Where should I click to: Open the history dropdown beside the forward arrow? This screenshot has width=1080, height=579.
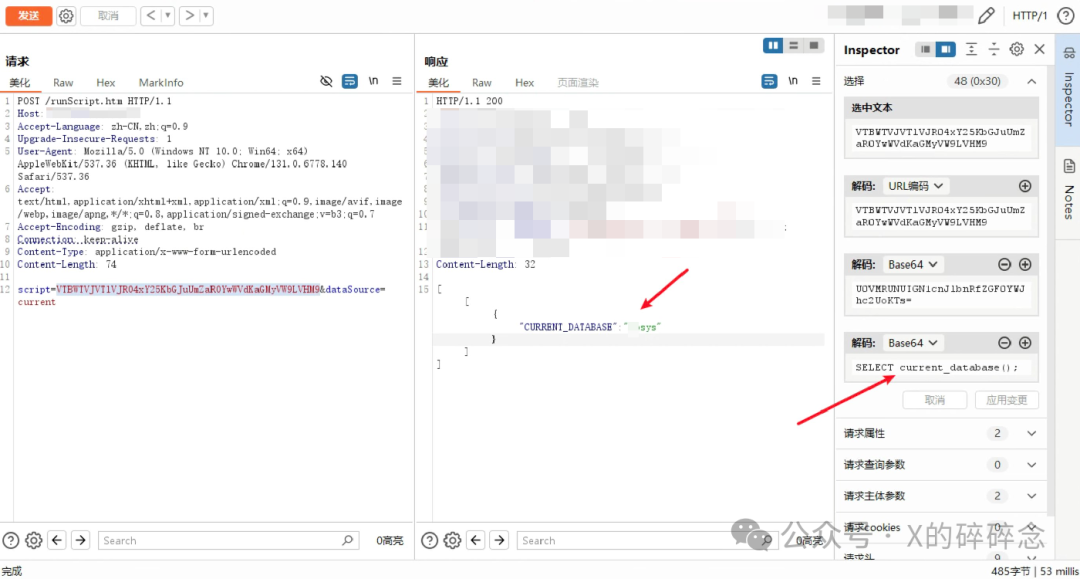pos(206,15)
